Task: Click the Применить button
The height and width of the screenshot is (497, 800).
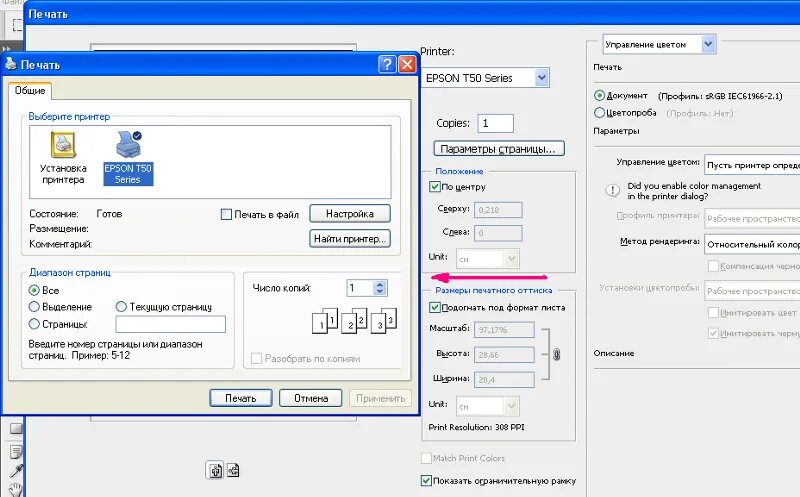Action: [x=381, y=398]
